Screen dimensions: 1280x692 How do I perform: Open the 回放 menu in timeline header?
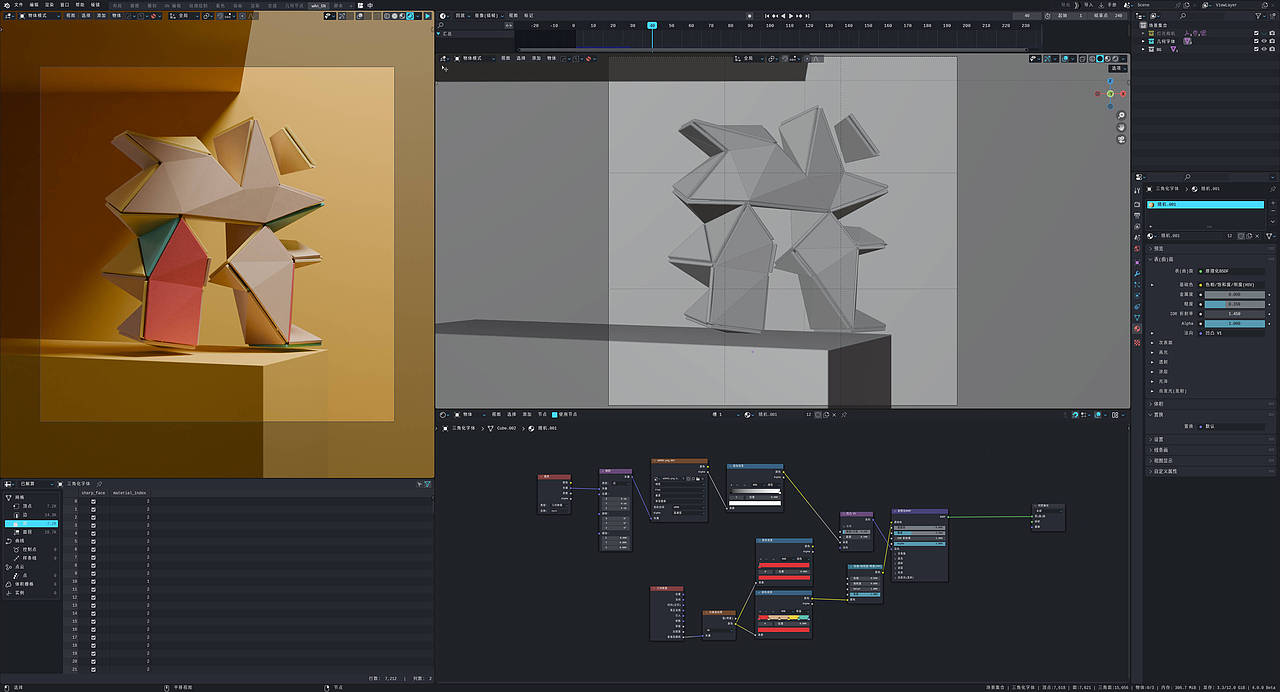pyautogui.click(x=462, y=16)
